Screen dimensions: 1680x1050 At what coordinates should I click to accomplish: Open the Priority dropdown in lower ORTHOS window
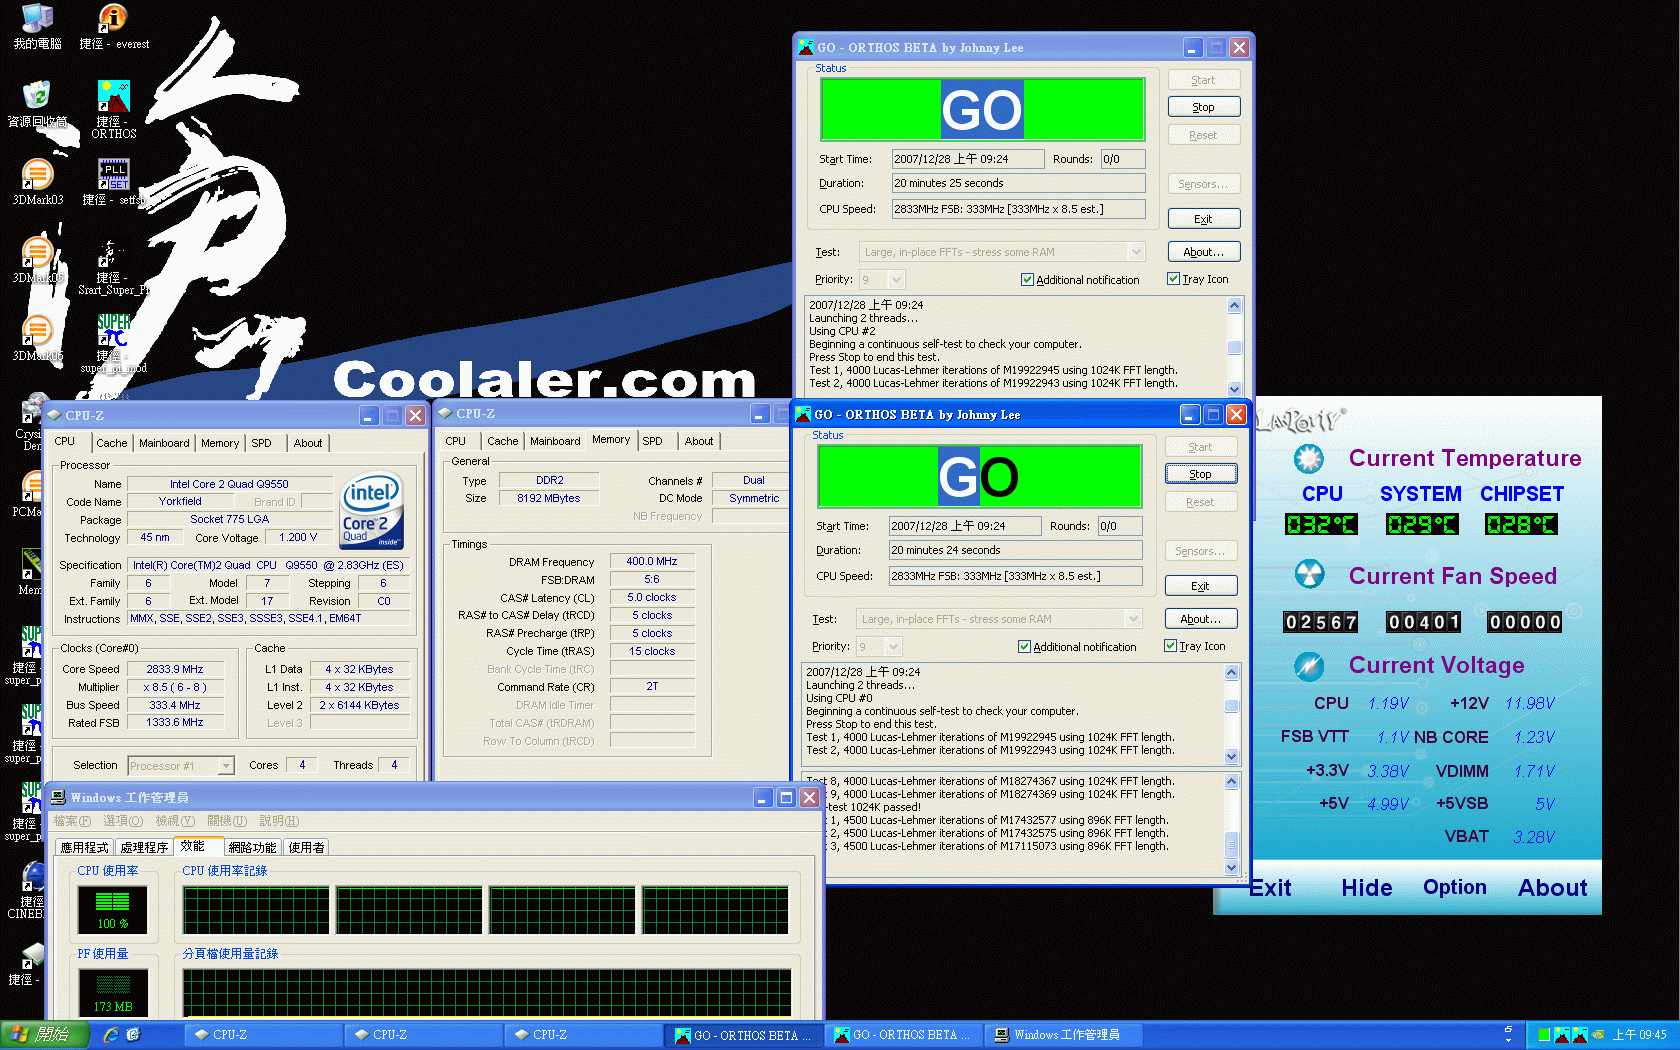point(893,647)
